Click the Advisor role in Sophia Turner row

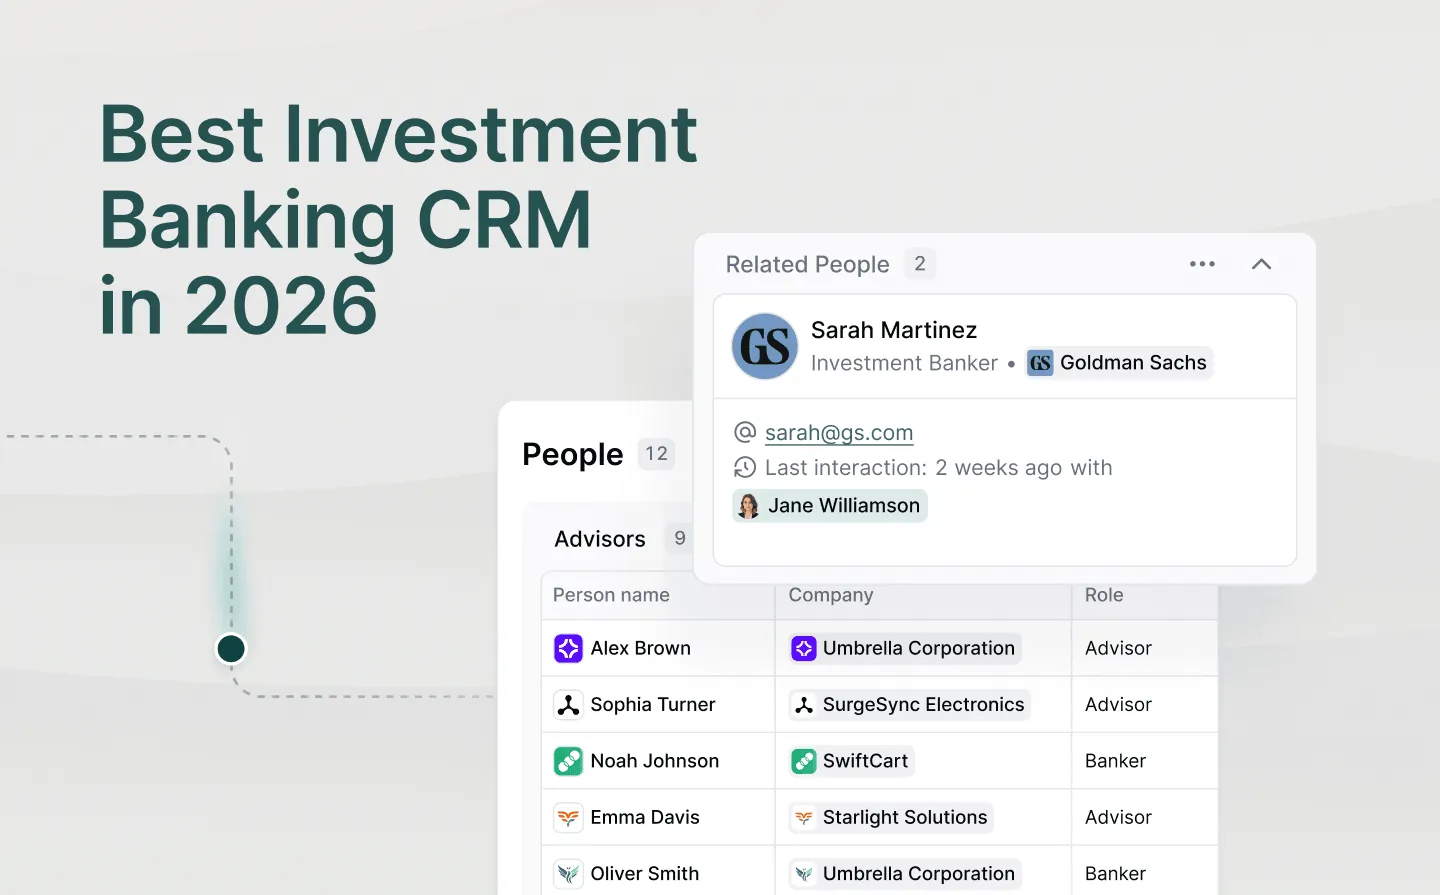pyautogui.click(x=1118, y=705)
